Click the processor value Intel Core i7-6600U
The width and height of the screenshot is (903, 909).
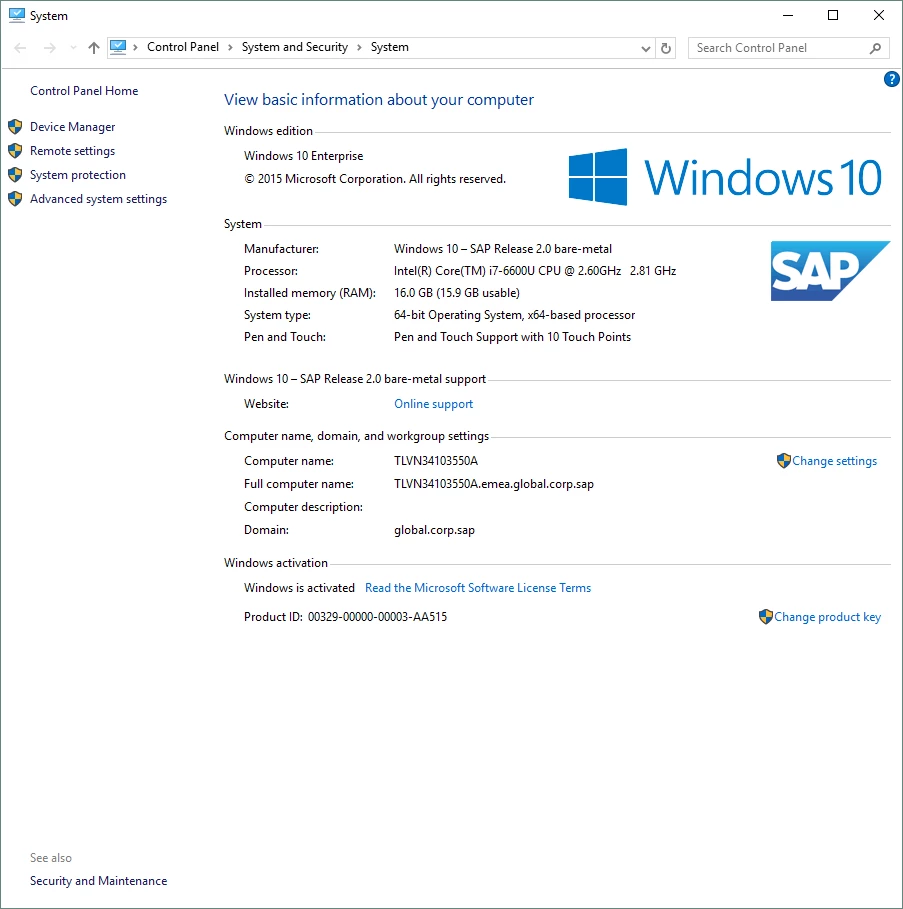tap(535, 271)
